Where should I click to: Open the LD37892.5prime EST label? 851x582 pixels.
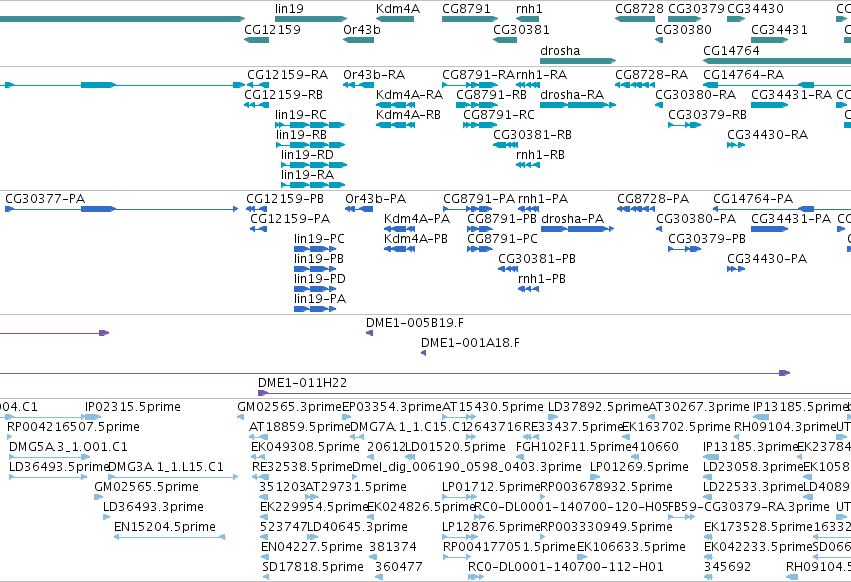click(x=598, y=407)
